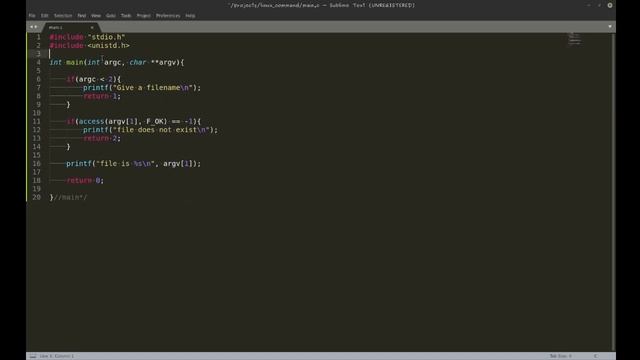
Task: Click "char **argv" parameter on line 4
Action: (x=154, y=62)
